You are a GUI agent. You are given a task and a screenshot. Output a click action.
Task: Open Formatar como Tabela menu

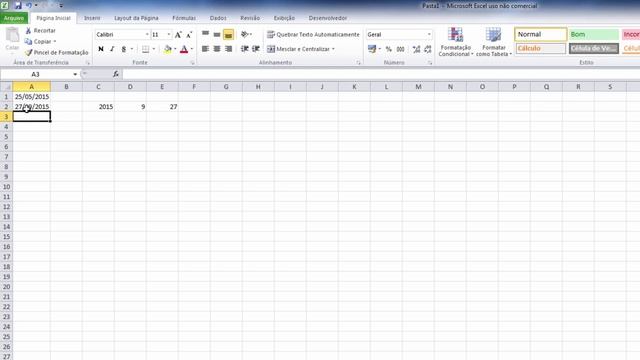coord(494,42)
